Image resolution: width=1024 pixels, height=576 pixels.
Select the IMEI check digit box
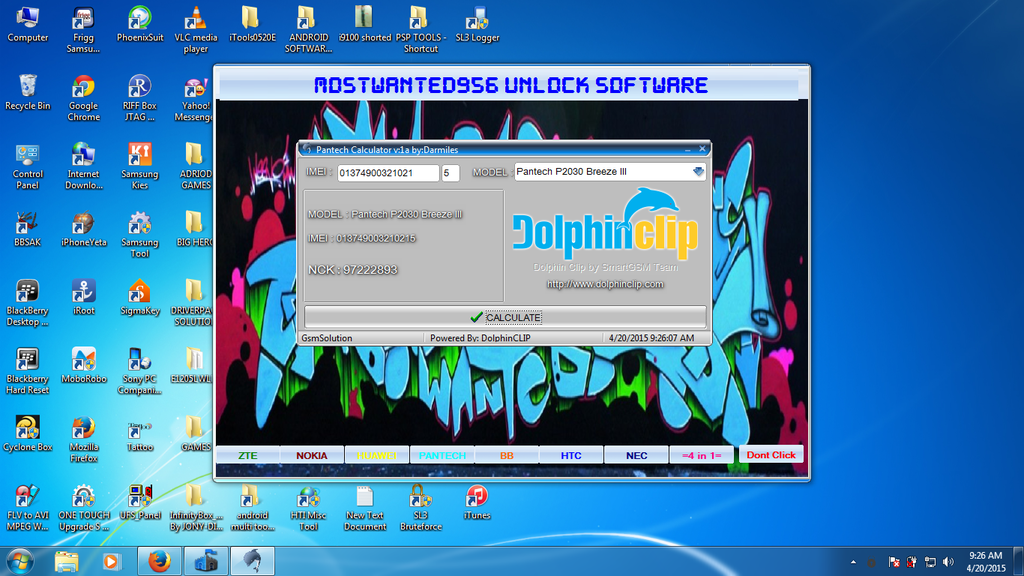click(450, 173)
